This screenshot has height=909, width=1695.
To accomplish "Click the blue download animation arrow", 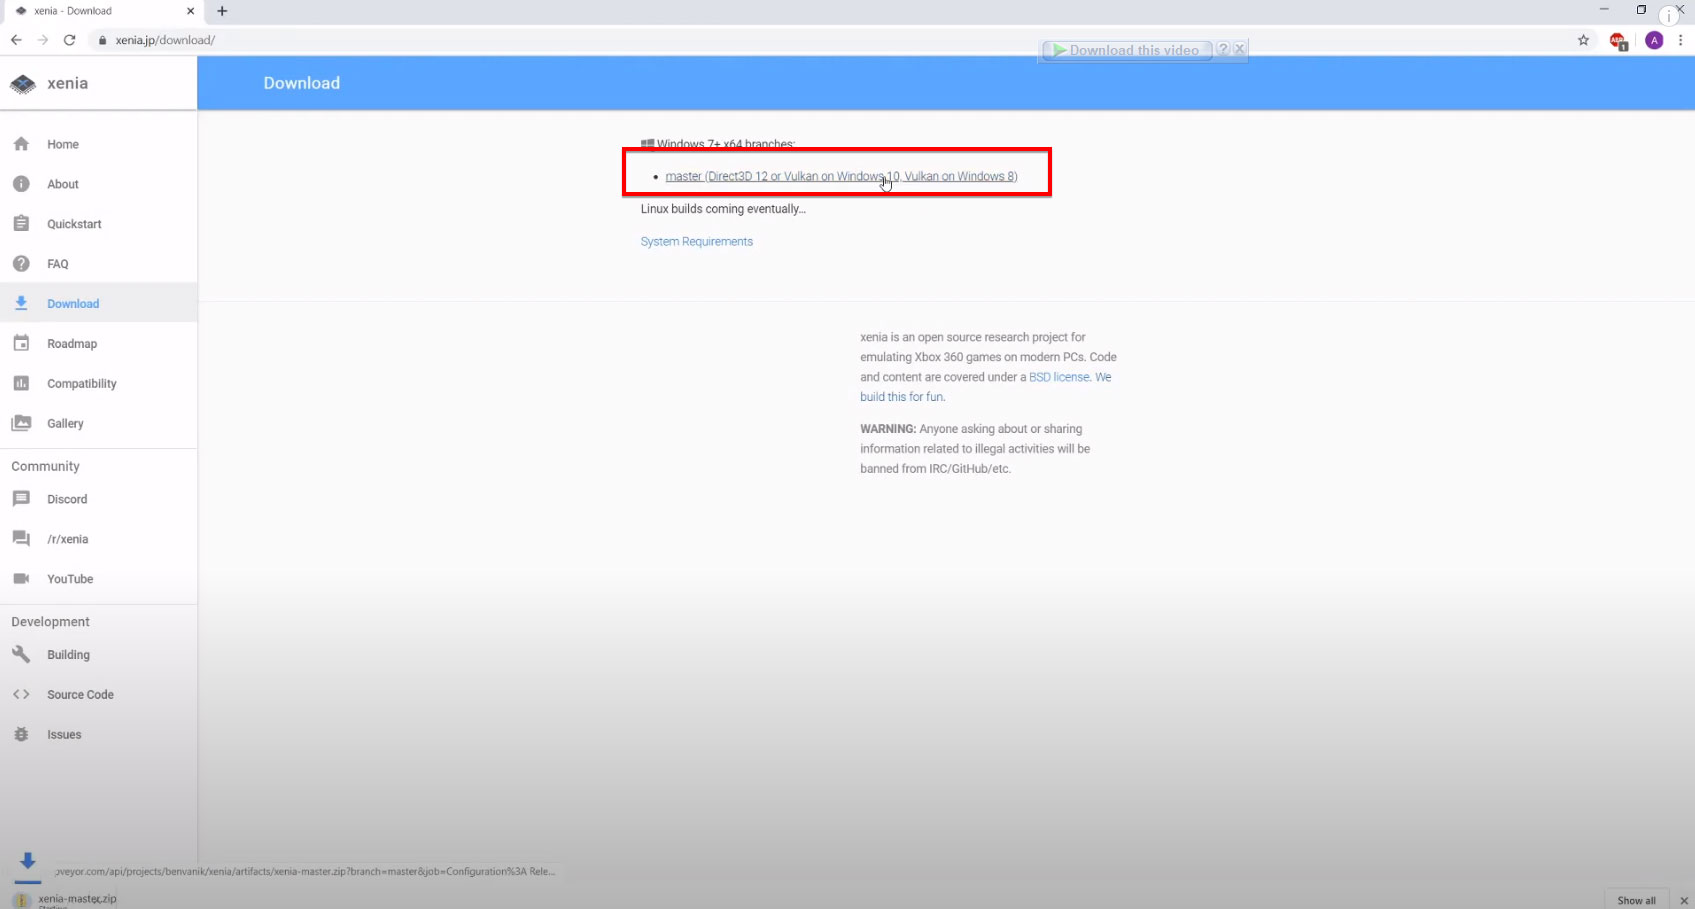I will point(28,865).
